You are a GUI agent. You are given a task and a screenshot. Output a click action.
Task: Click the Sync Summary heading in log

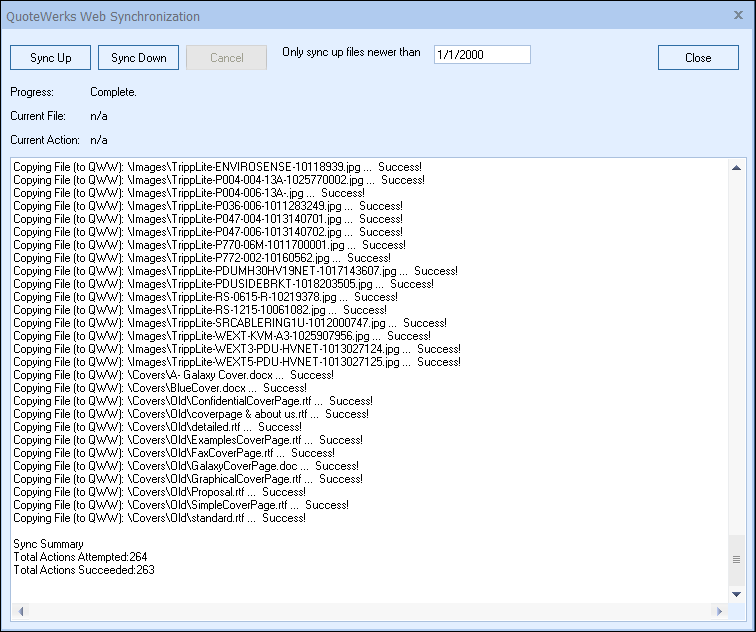click(x=48, y=544)
